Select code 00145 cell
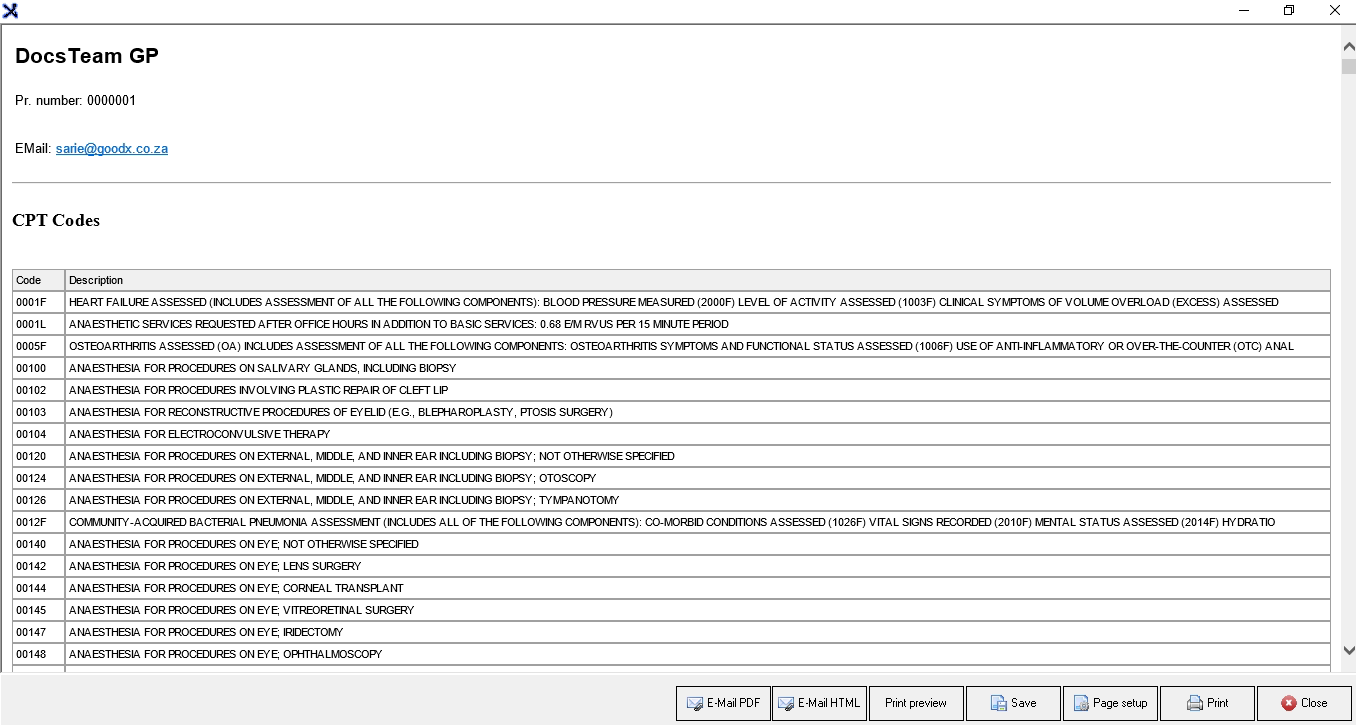 click(39, 610)
